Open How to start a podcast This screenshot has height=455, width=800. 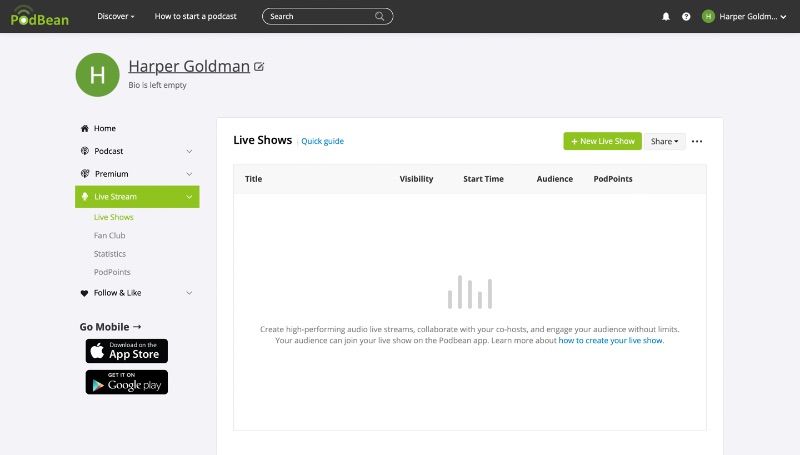pos(195,16)
